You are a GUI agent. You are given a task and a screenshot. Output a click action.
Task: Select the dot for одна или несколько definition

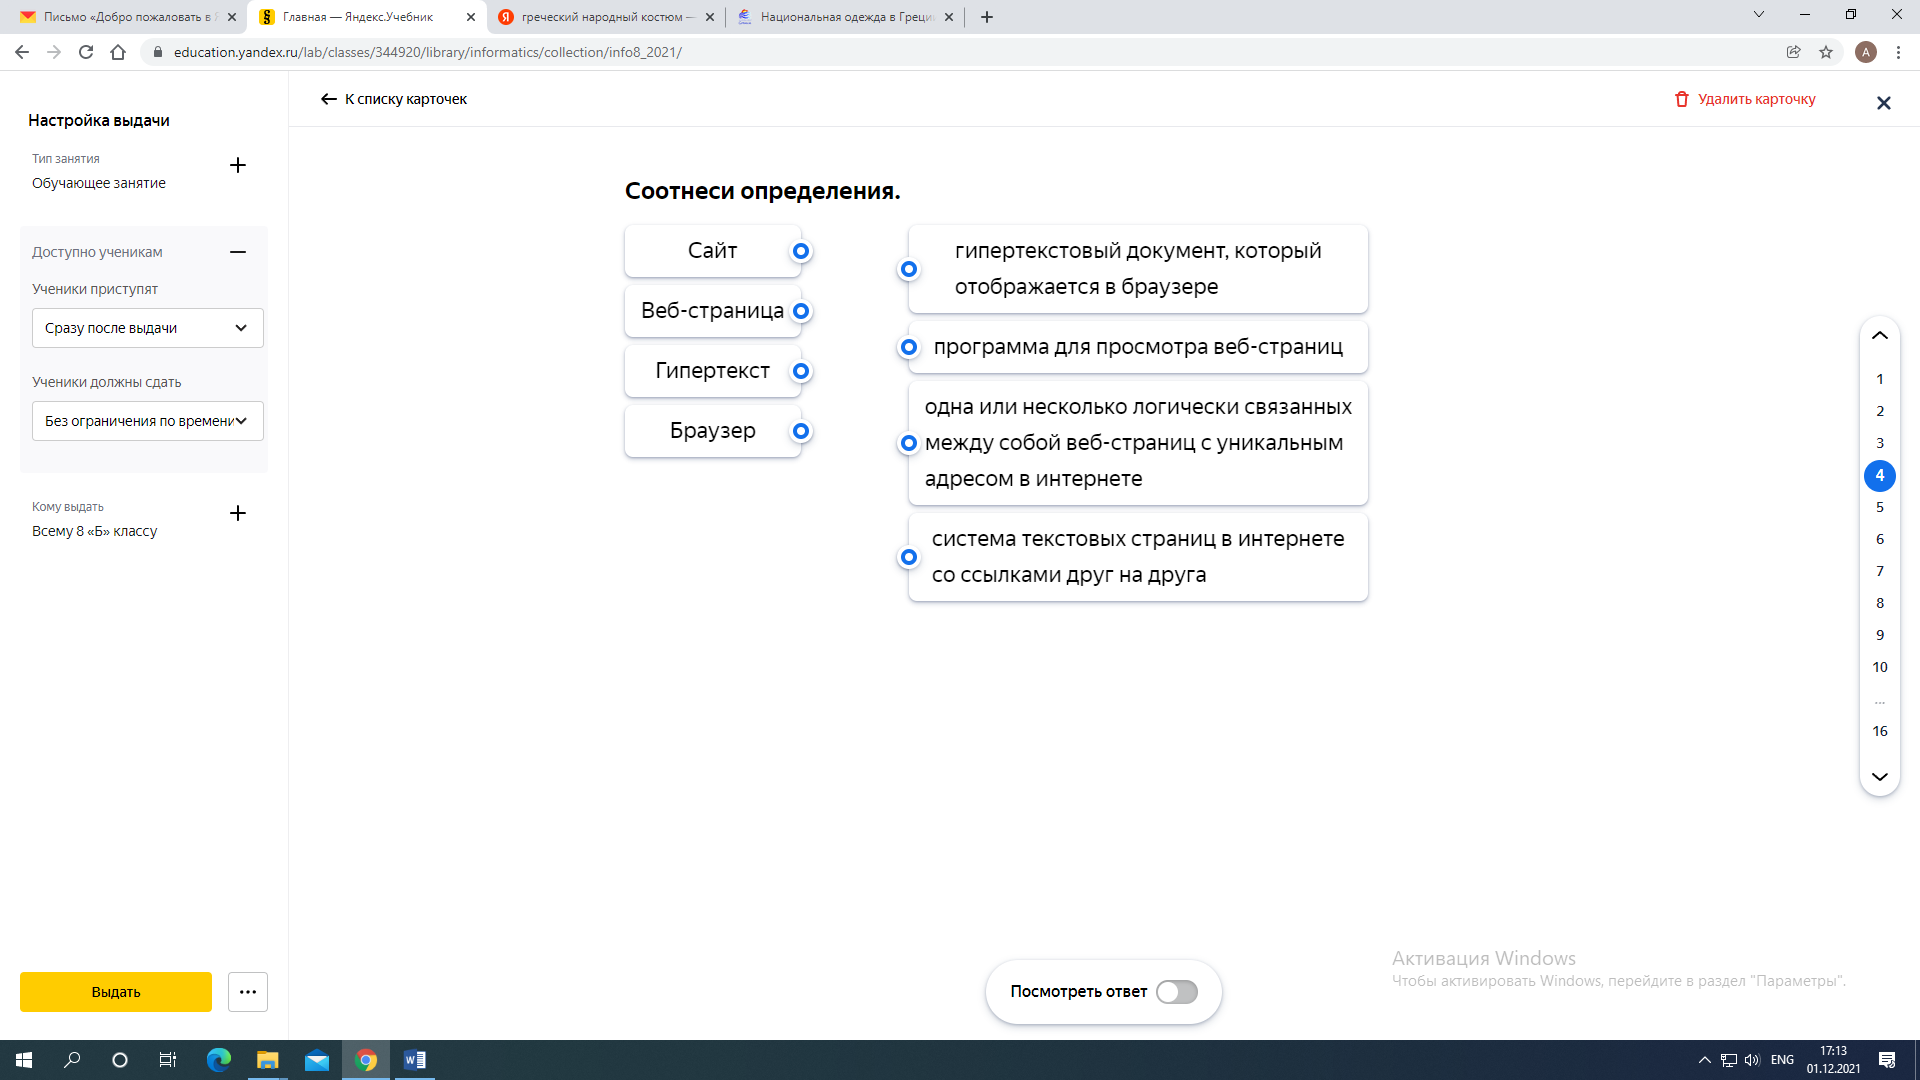(909, 443)
